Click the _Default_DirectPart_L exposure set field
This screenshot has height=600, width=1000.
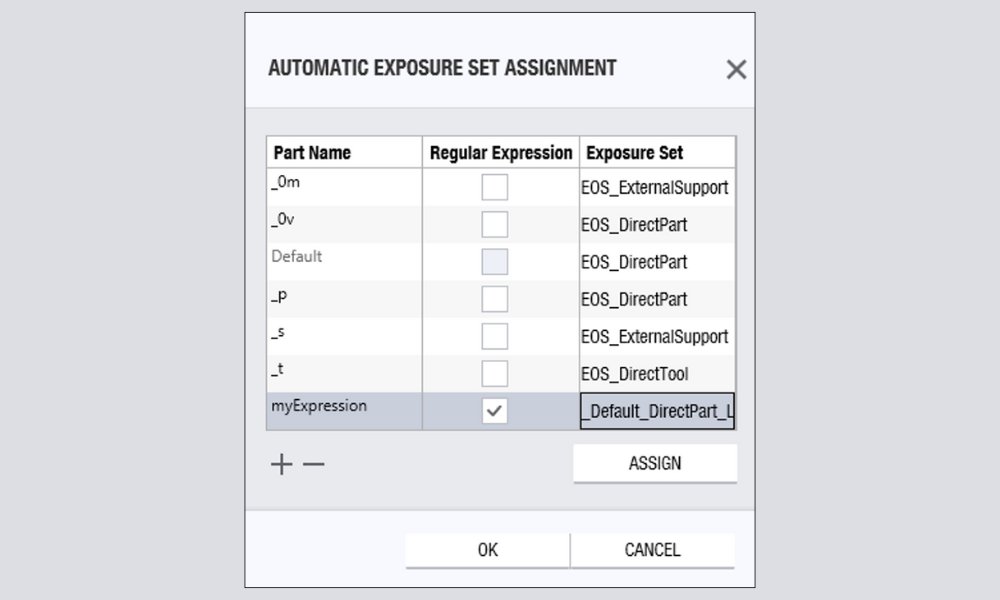[655, 411]
